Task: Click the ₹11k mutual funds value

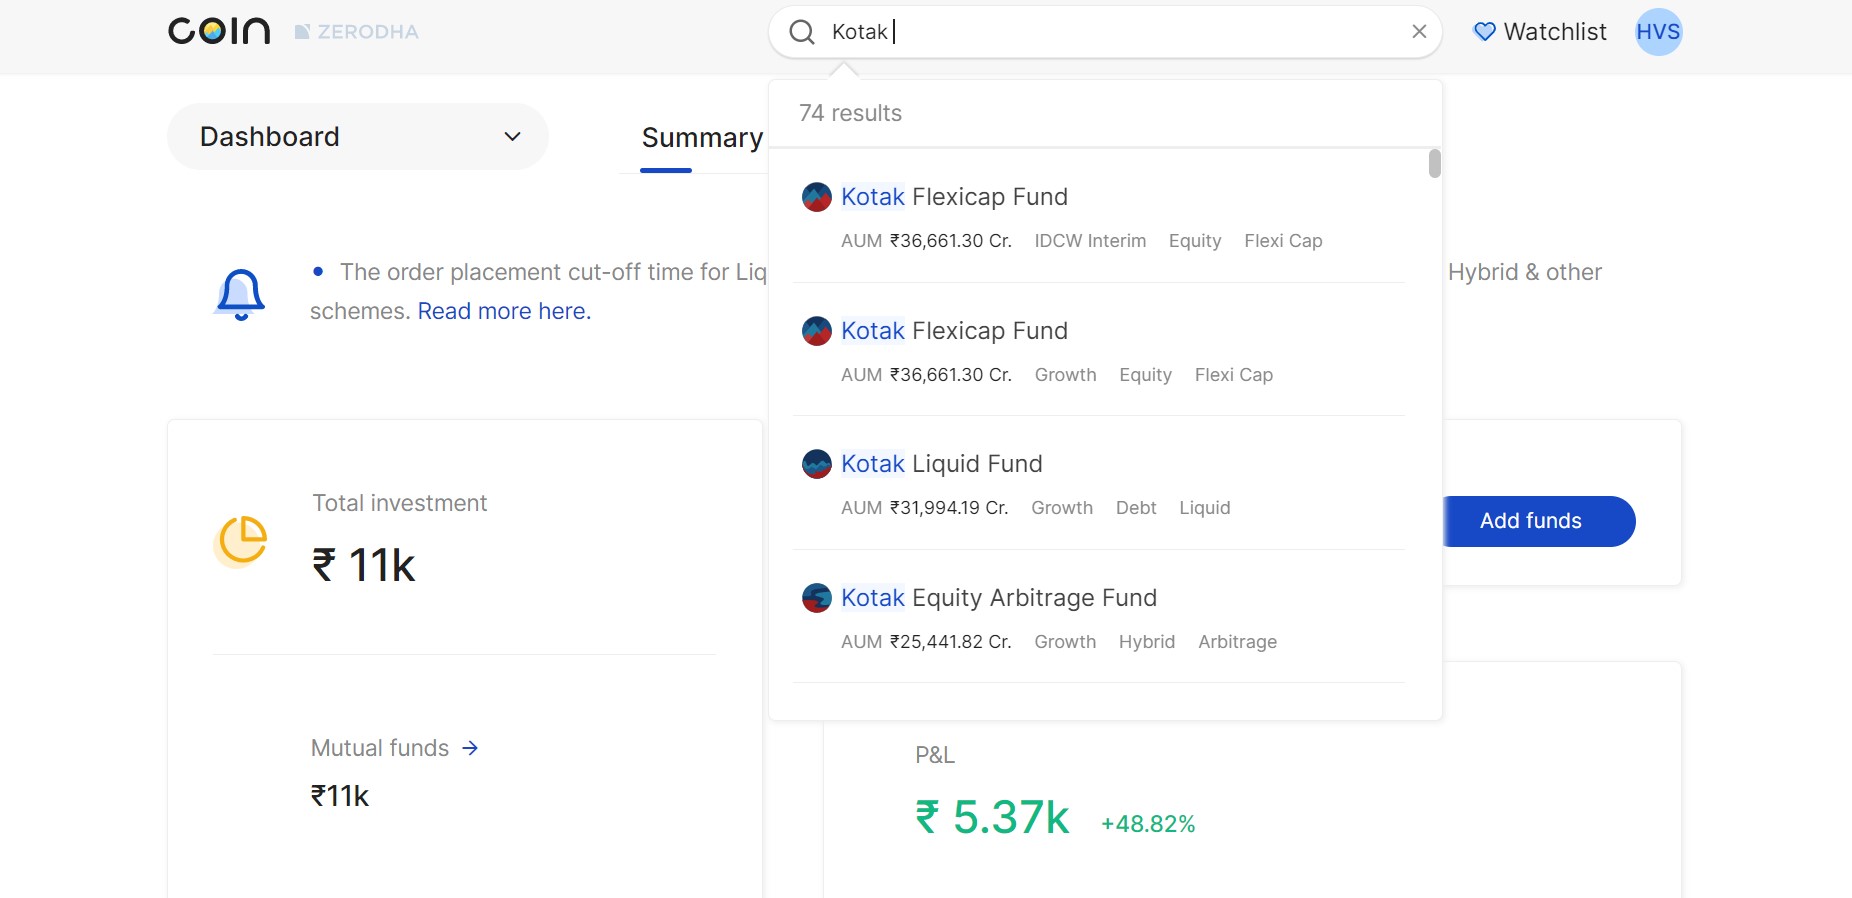Action: click(x=340, y=796)
